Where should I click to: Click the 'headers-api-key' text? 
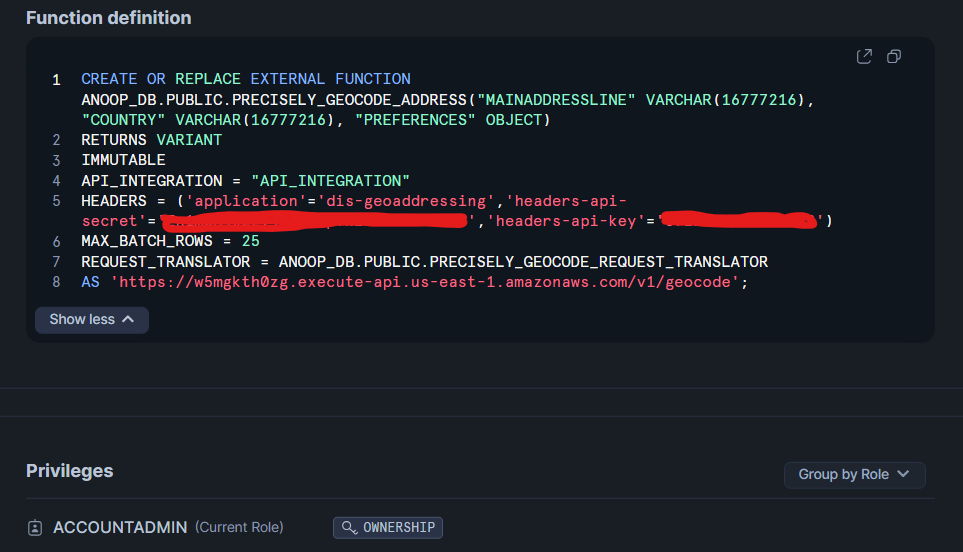(x=566, y=221)
